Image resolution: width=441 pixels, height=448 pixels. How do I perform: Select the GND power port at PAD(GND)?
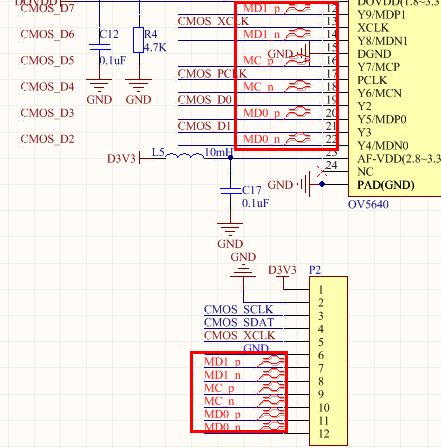pos(305,184)
